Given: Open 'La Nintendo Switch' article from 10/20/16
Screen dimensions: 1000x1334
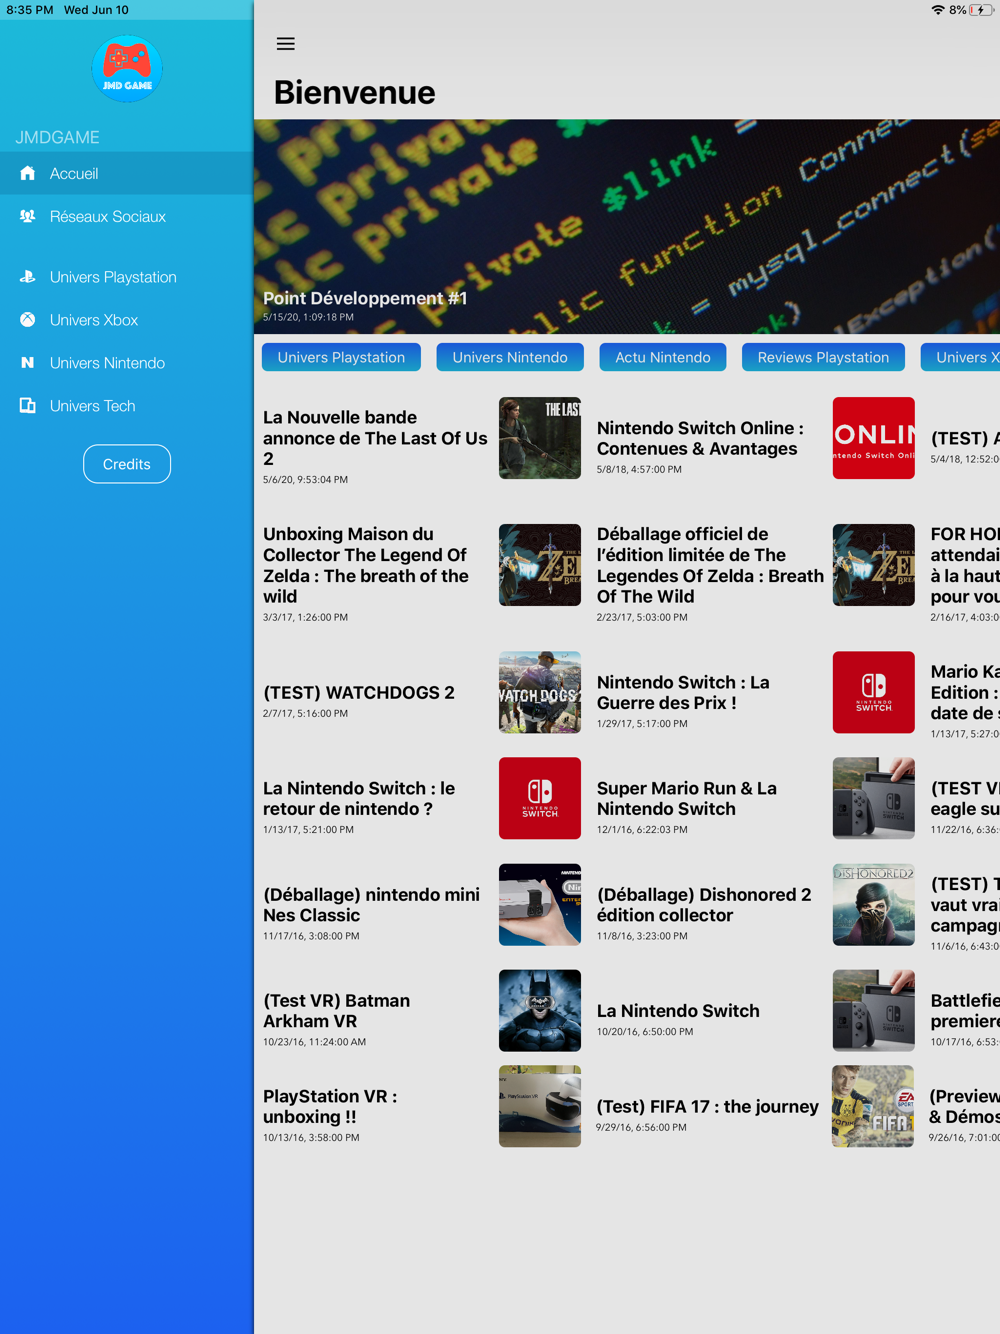Looking at the screenshot, I should 678,1011.
